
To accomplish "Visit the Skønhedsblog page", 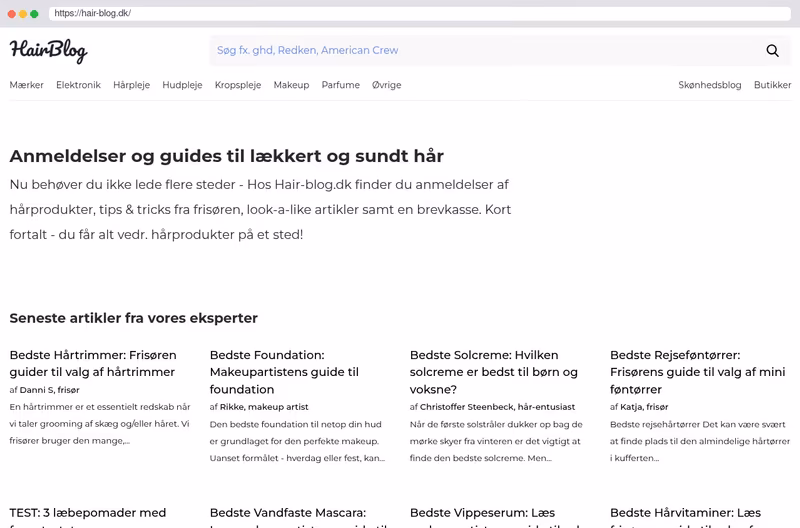I will 710,85.
